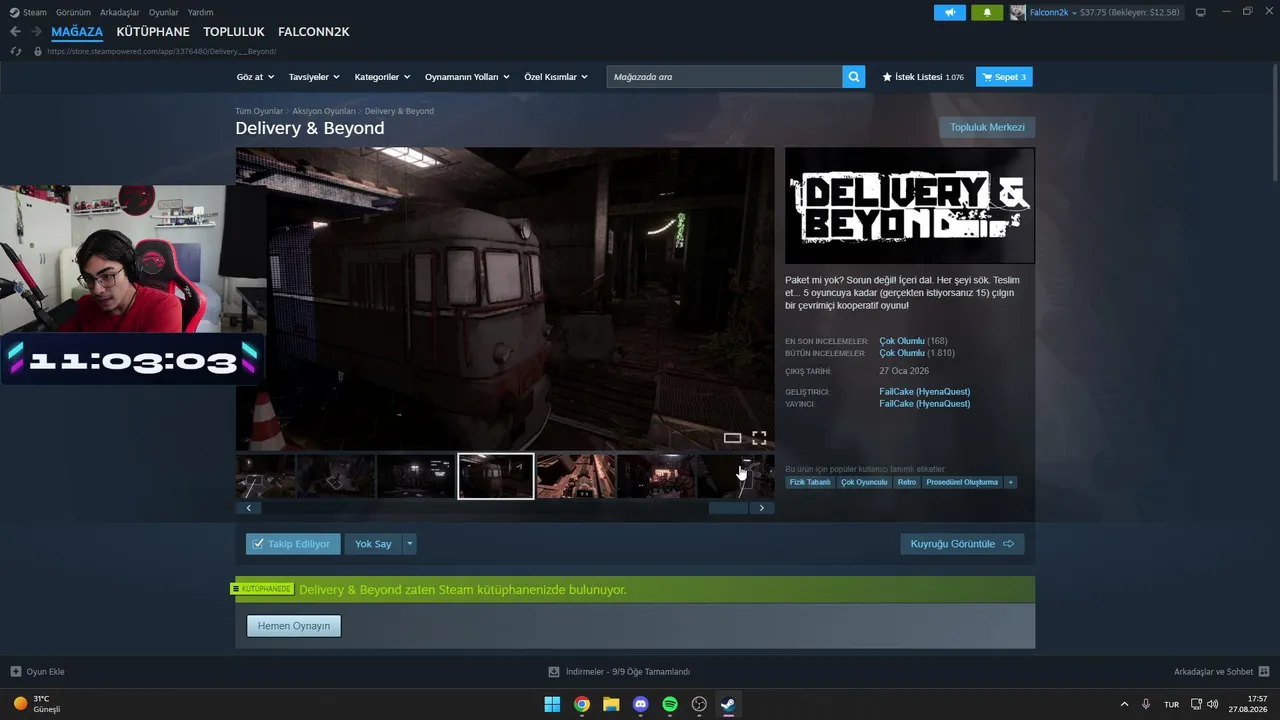Image resolution: width=1280 pixels, height=720 pixels.
Task: Open the Arkadaşlar ve Sohbet friends icon
Action: [1264, 672]
